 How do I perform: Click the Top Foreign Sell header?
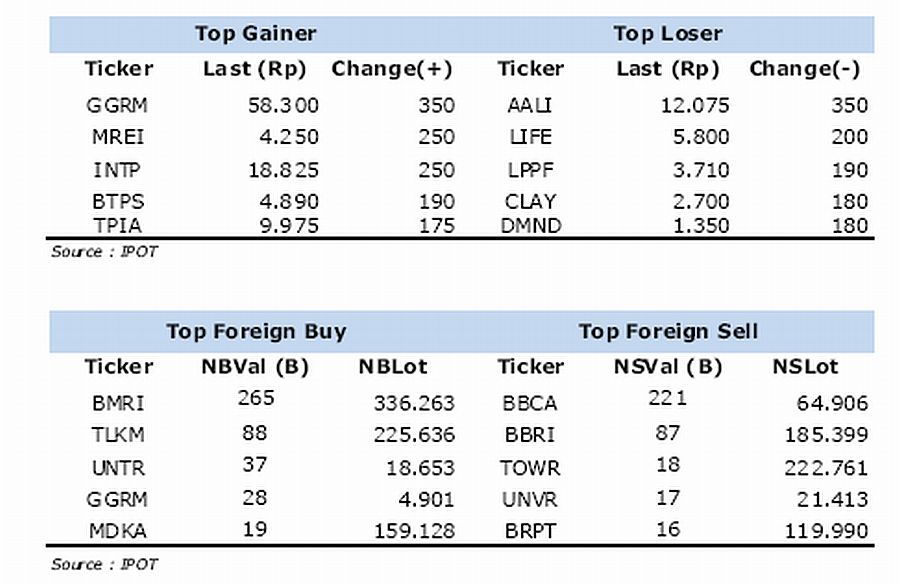click(x=668, y=331)
